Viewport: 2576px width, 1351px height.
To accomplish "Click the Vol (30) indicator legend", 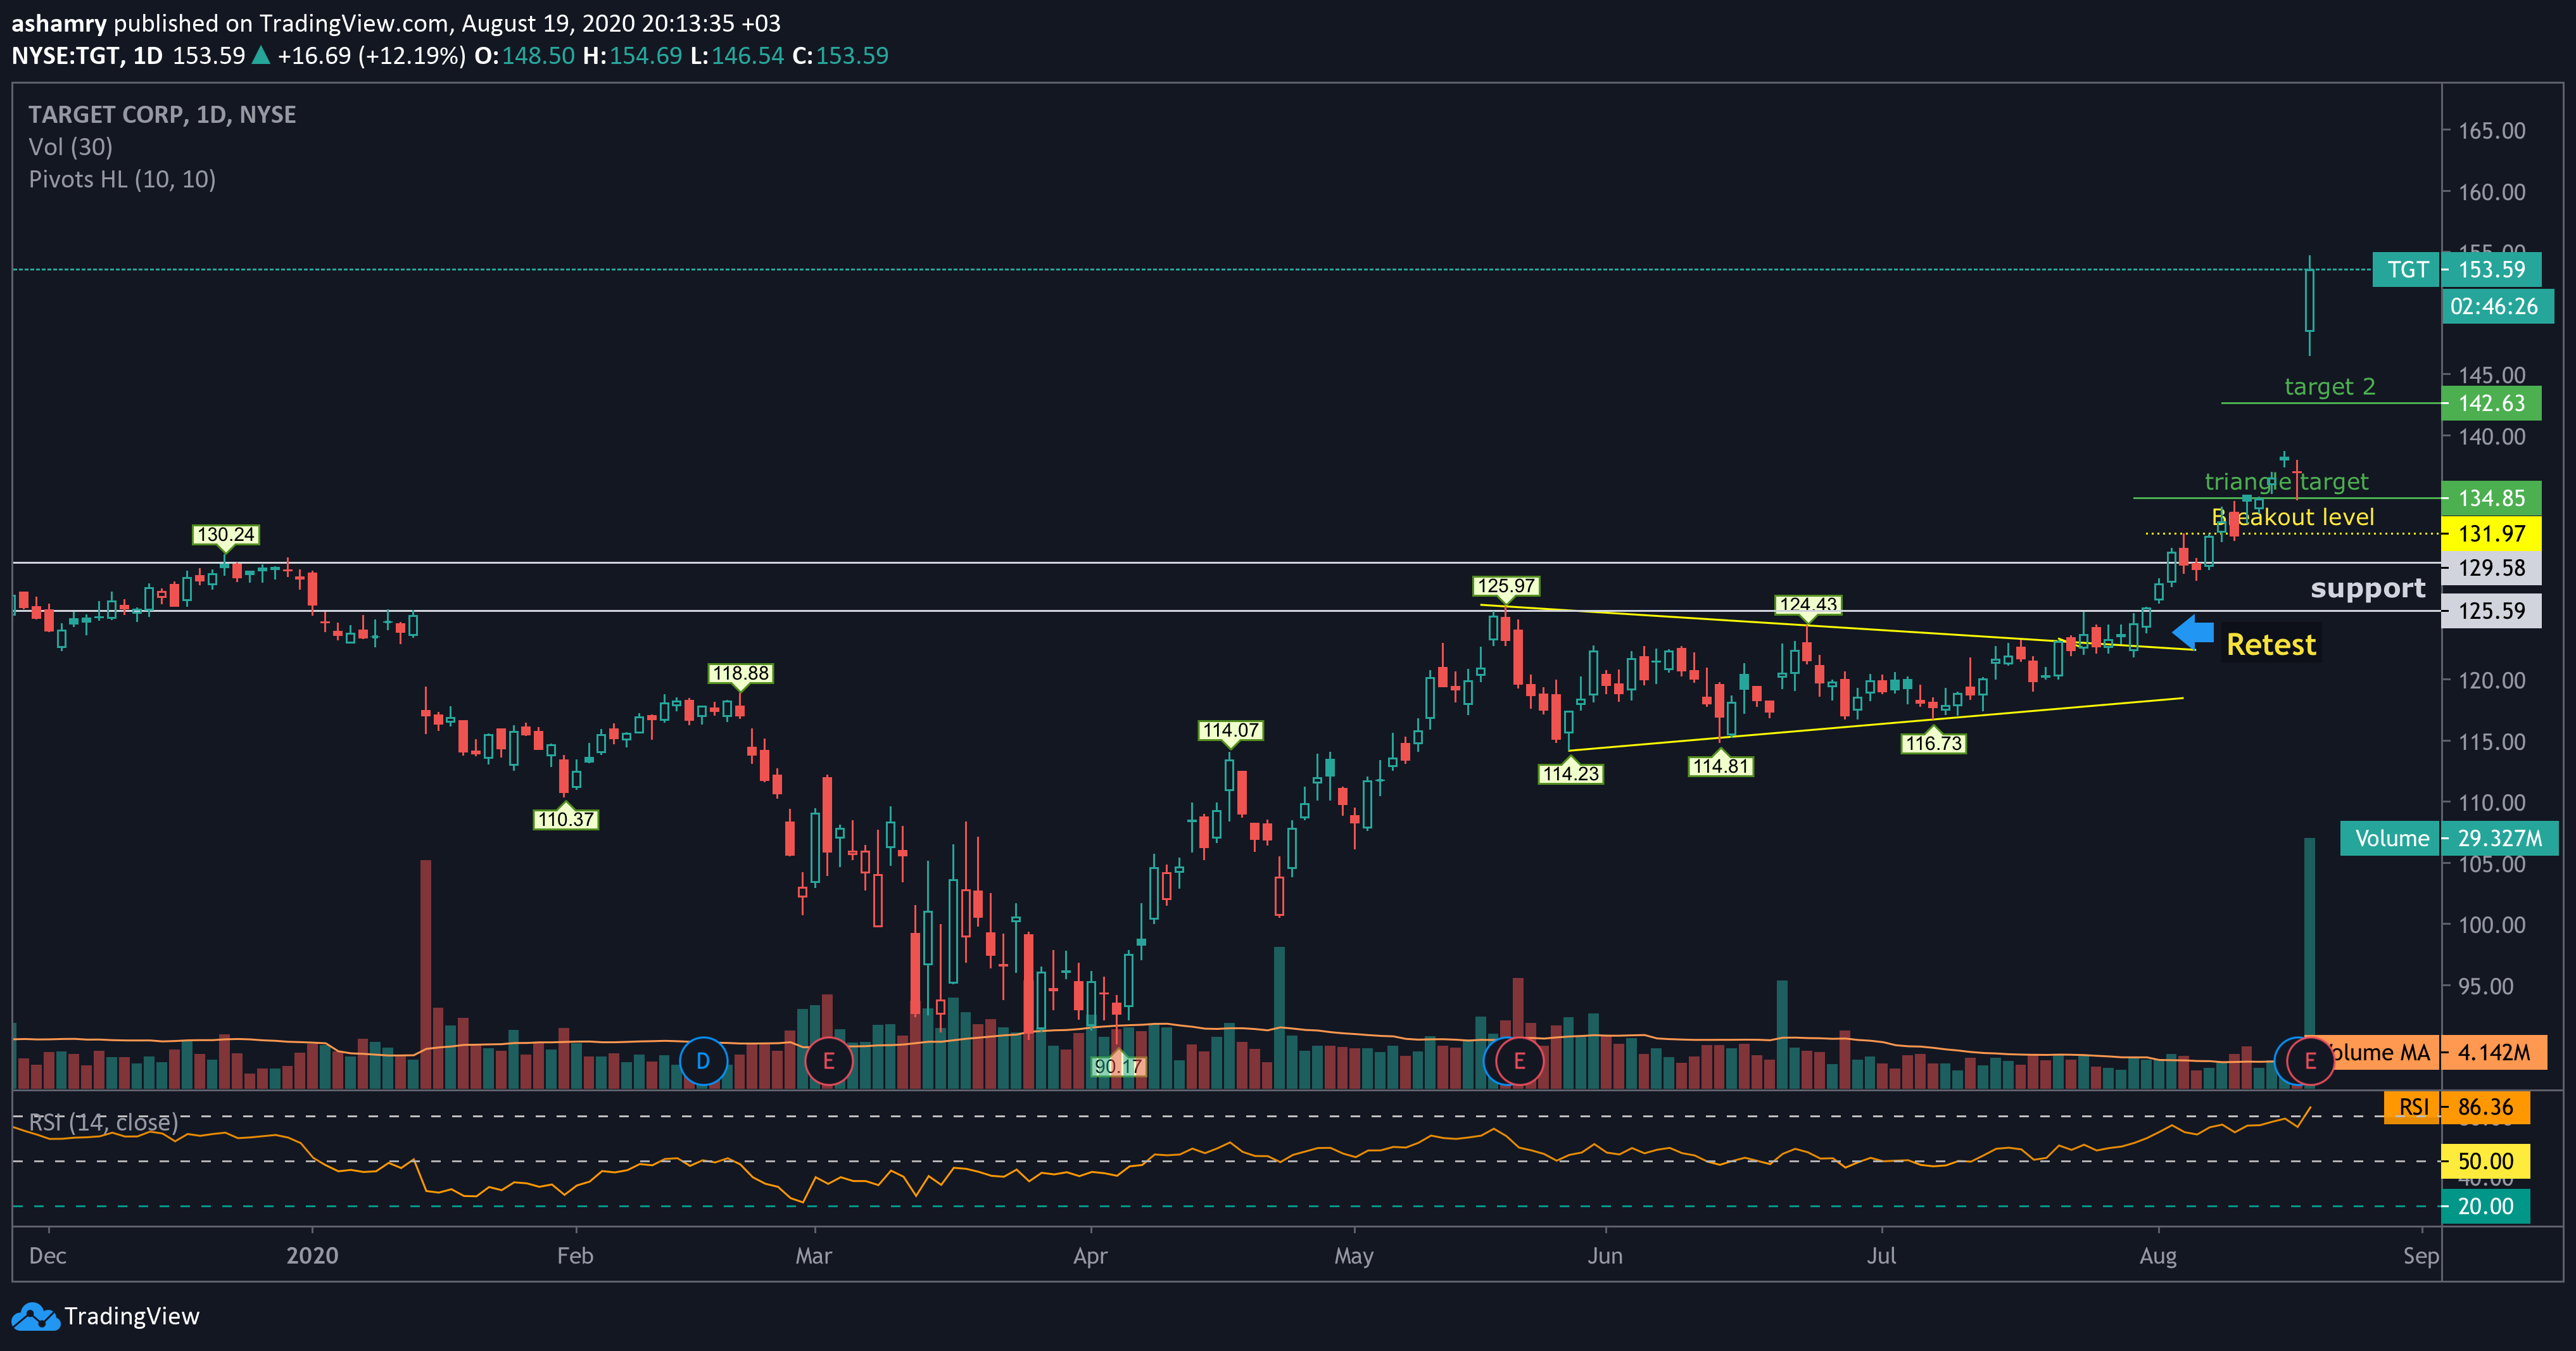I will pyautogui.click(x=71, y=147).
